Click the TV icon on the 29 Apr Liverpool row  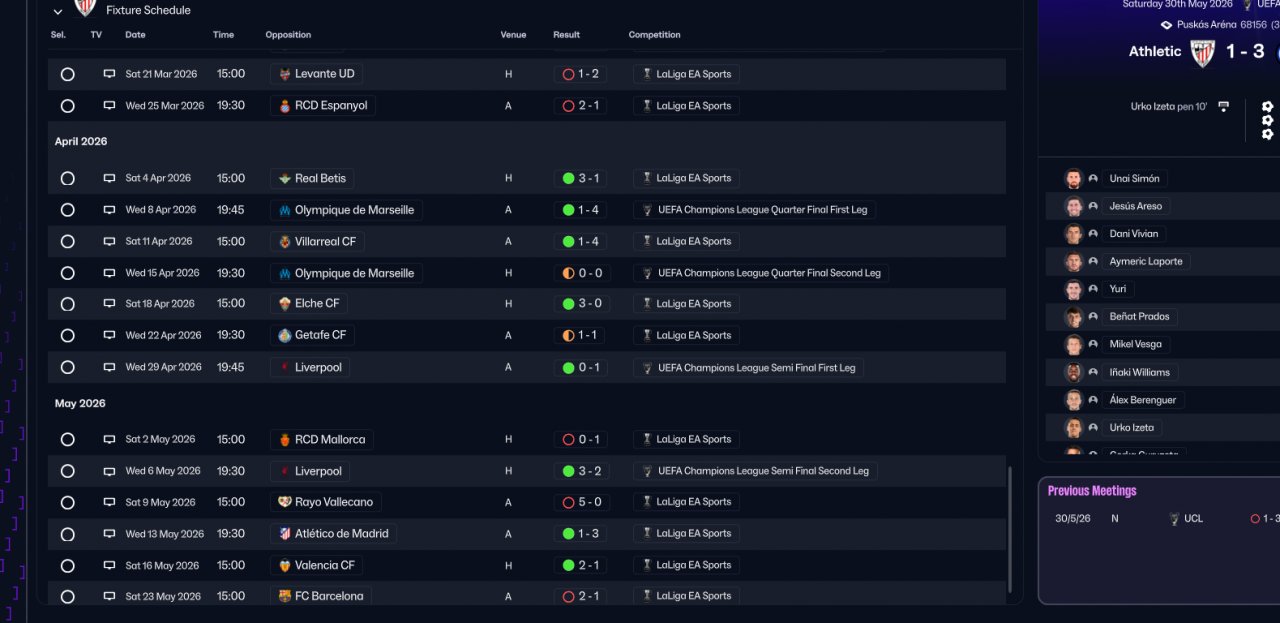(109, 367)
